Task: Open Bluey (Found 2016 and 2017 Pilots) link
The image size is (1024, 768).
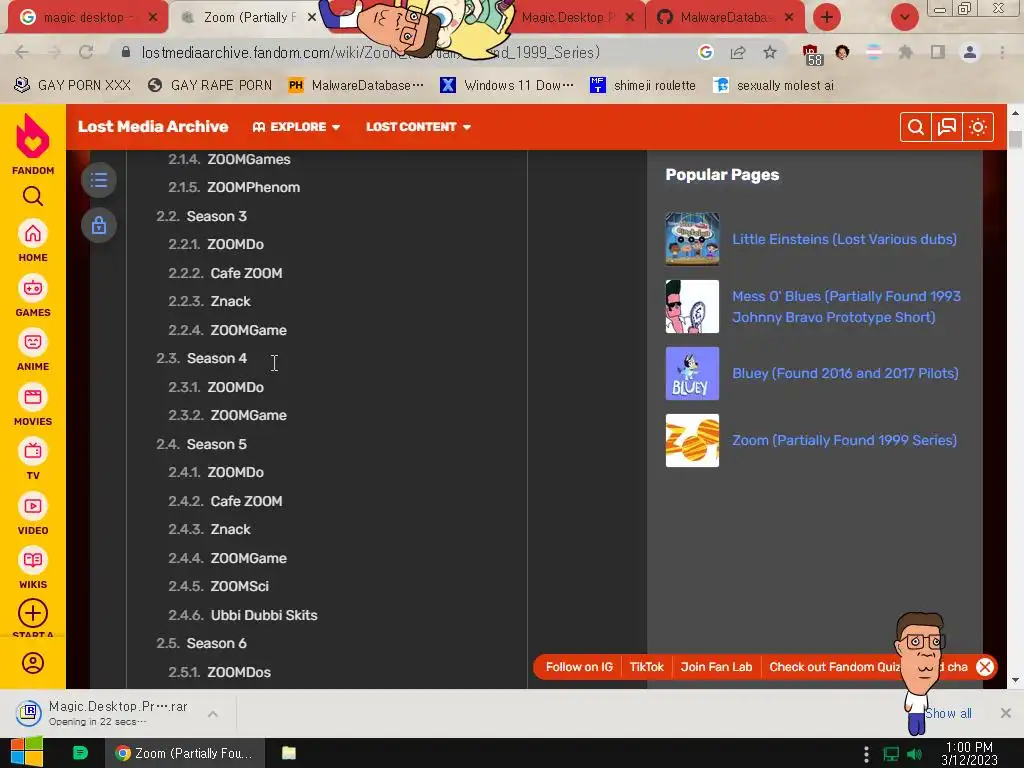Action: coord(845,373)
